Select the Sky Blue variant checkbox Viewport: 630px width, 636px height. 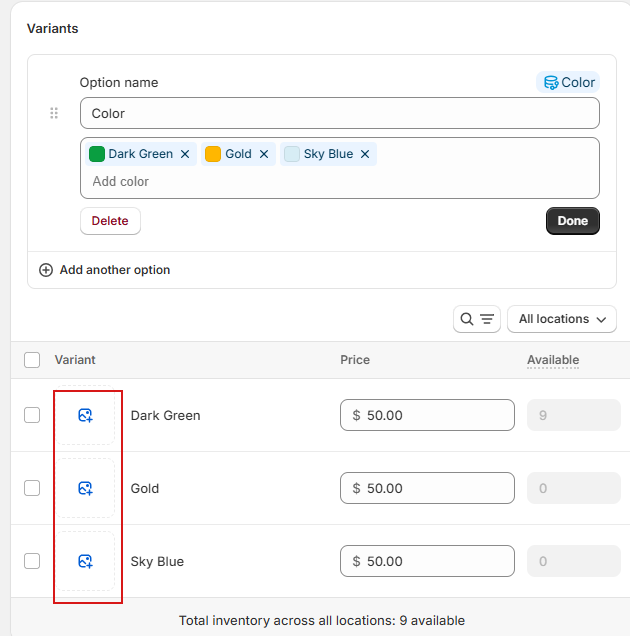click(32, 561)
